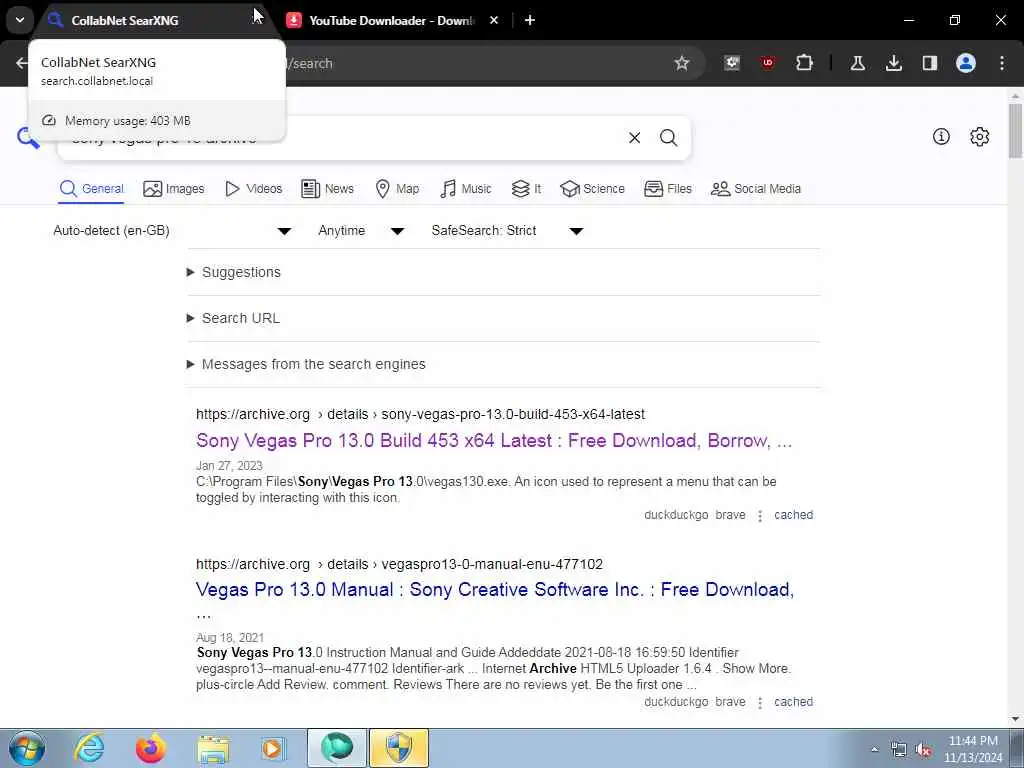Open the uBlock Origin extension icon
Image resolution: width=1024 pixels, height=768 pixels.
pos(767,63)
